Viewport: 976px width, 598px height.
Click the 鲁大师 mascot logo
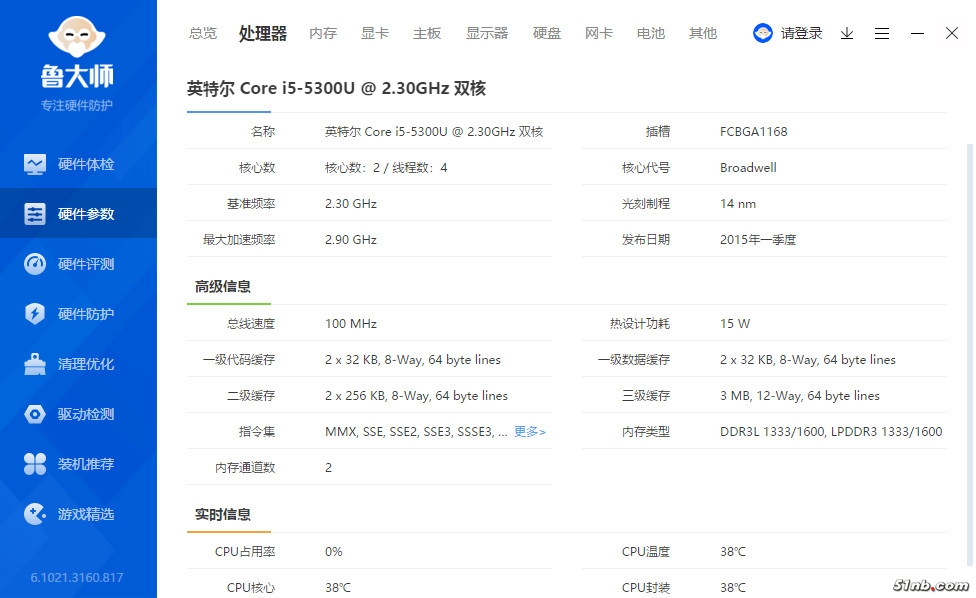[x=77, y=37]
